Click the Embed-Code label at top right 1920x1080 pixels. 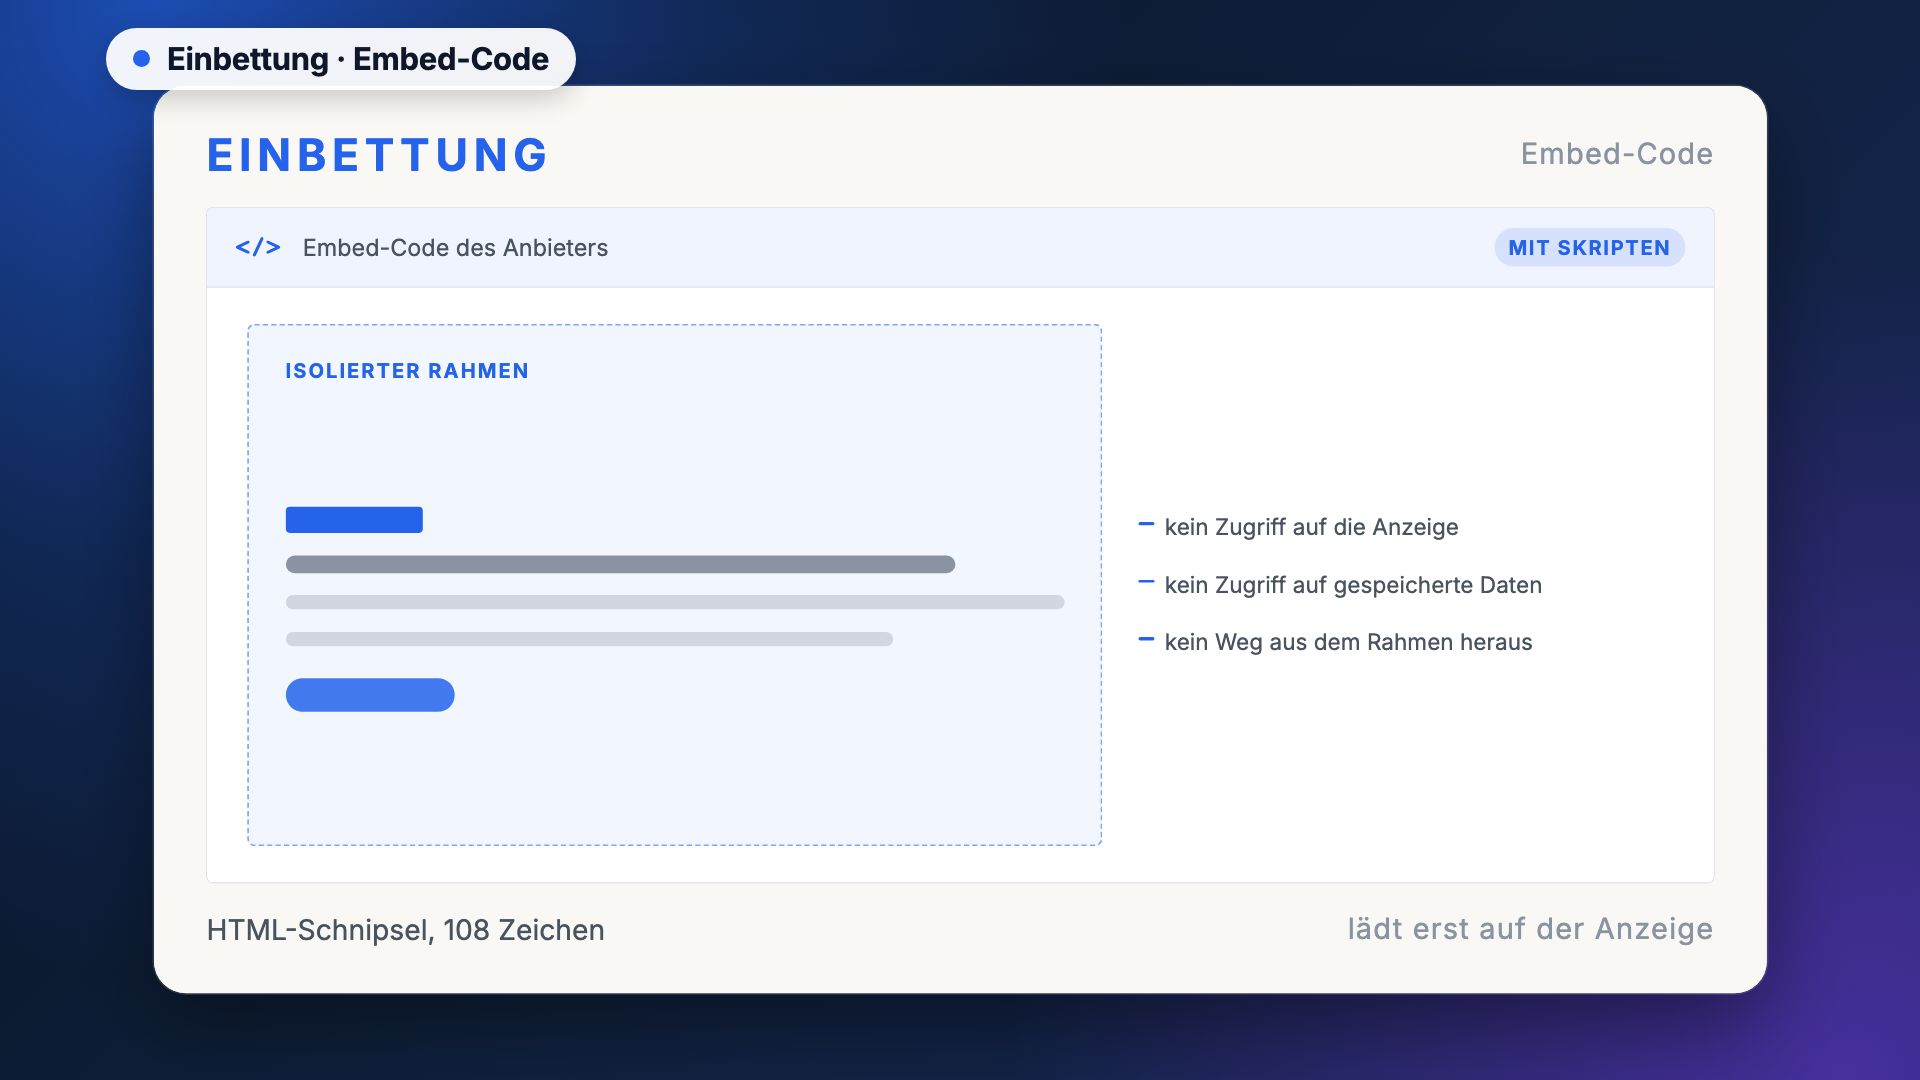1616,154
